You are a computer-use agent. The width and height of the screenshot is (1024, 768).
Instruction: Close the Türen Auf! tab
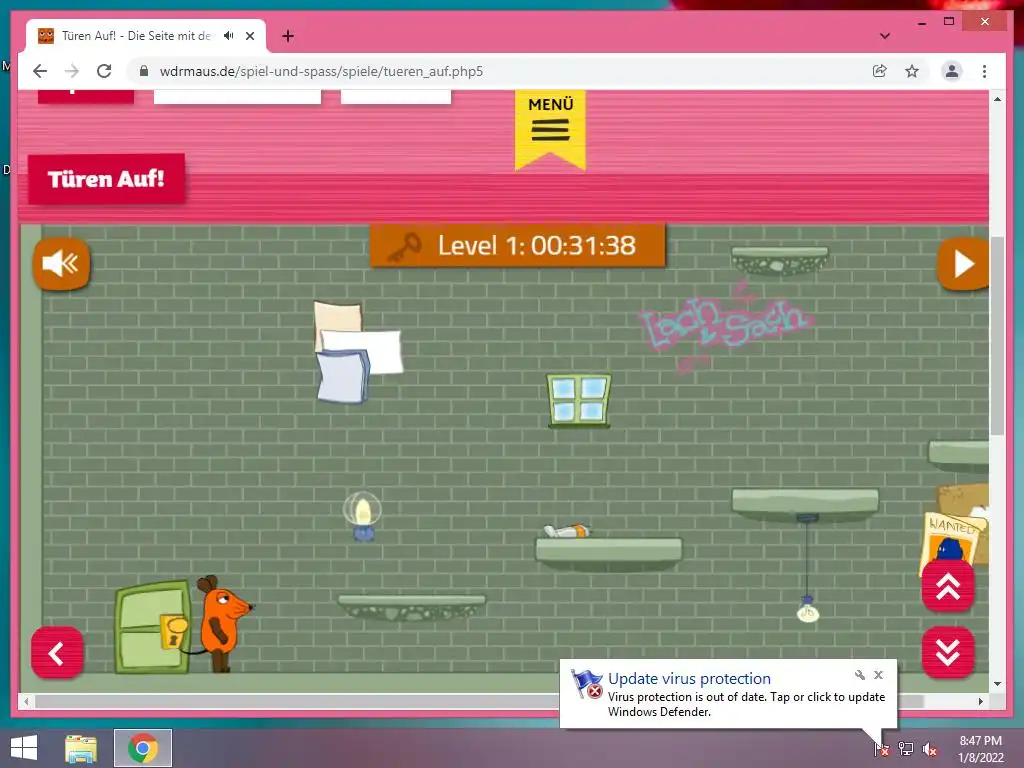click(249, 36)
